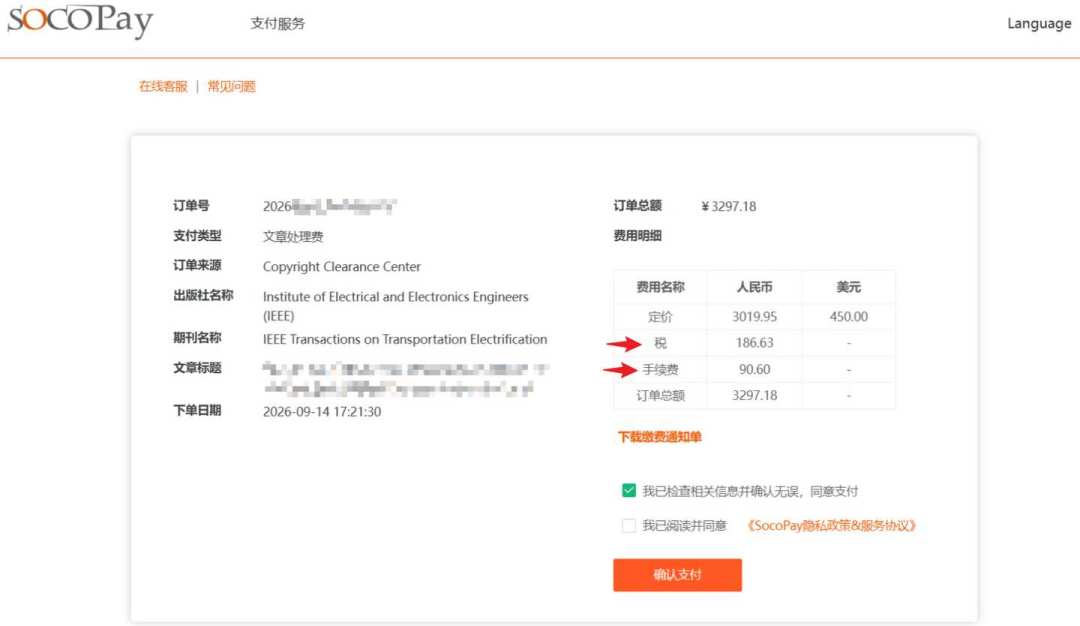Open SocoPay隐私政策&服务协议 link
This screenshot has width=1080, height=626.
831,525
